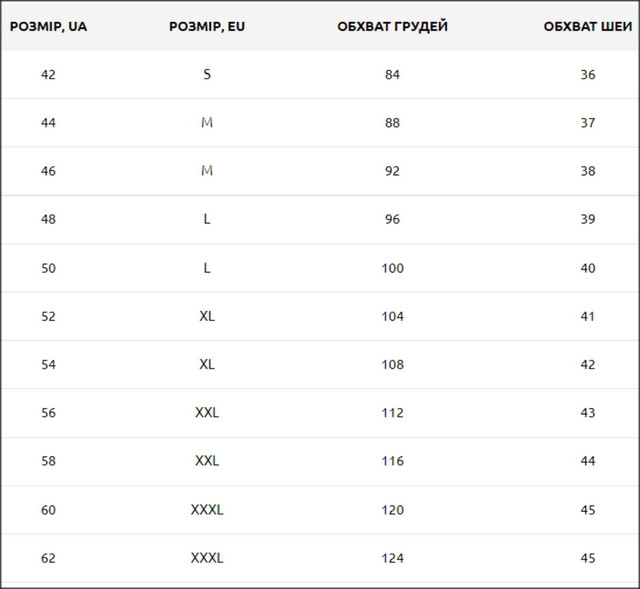Click neck girth value 43
This screenshot has width=640, height=589.
click(x=588, y=413)
